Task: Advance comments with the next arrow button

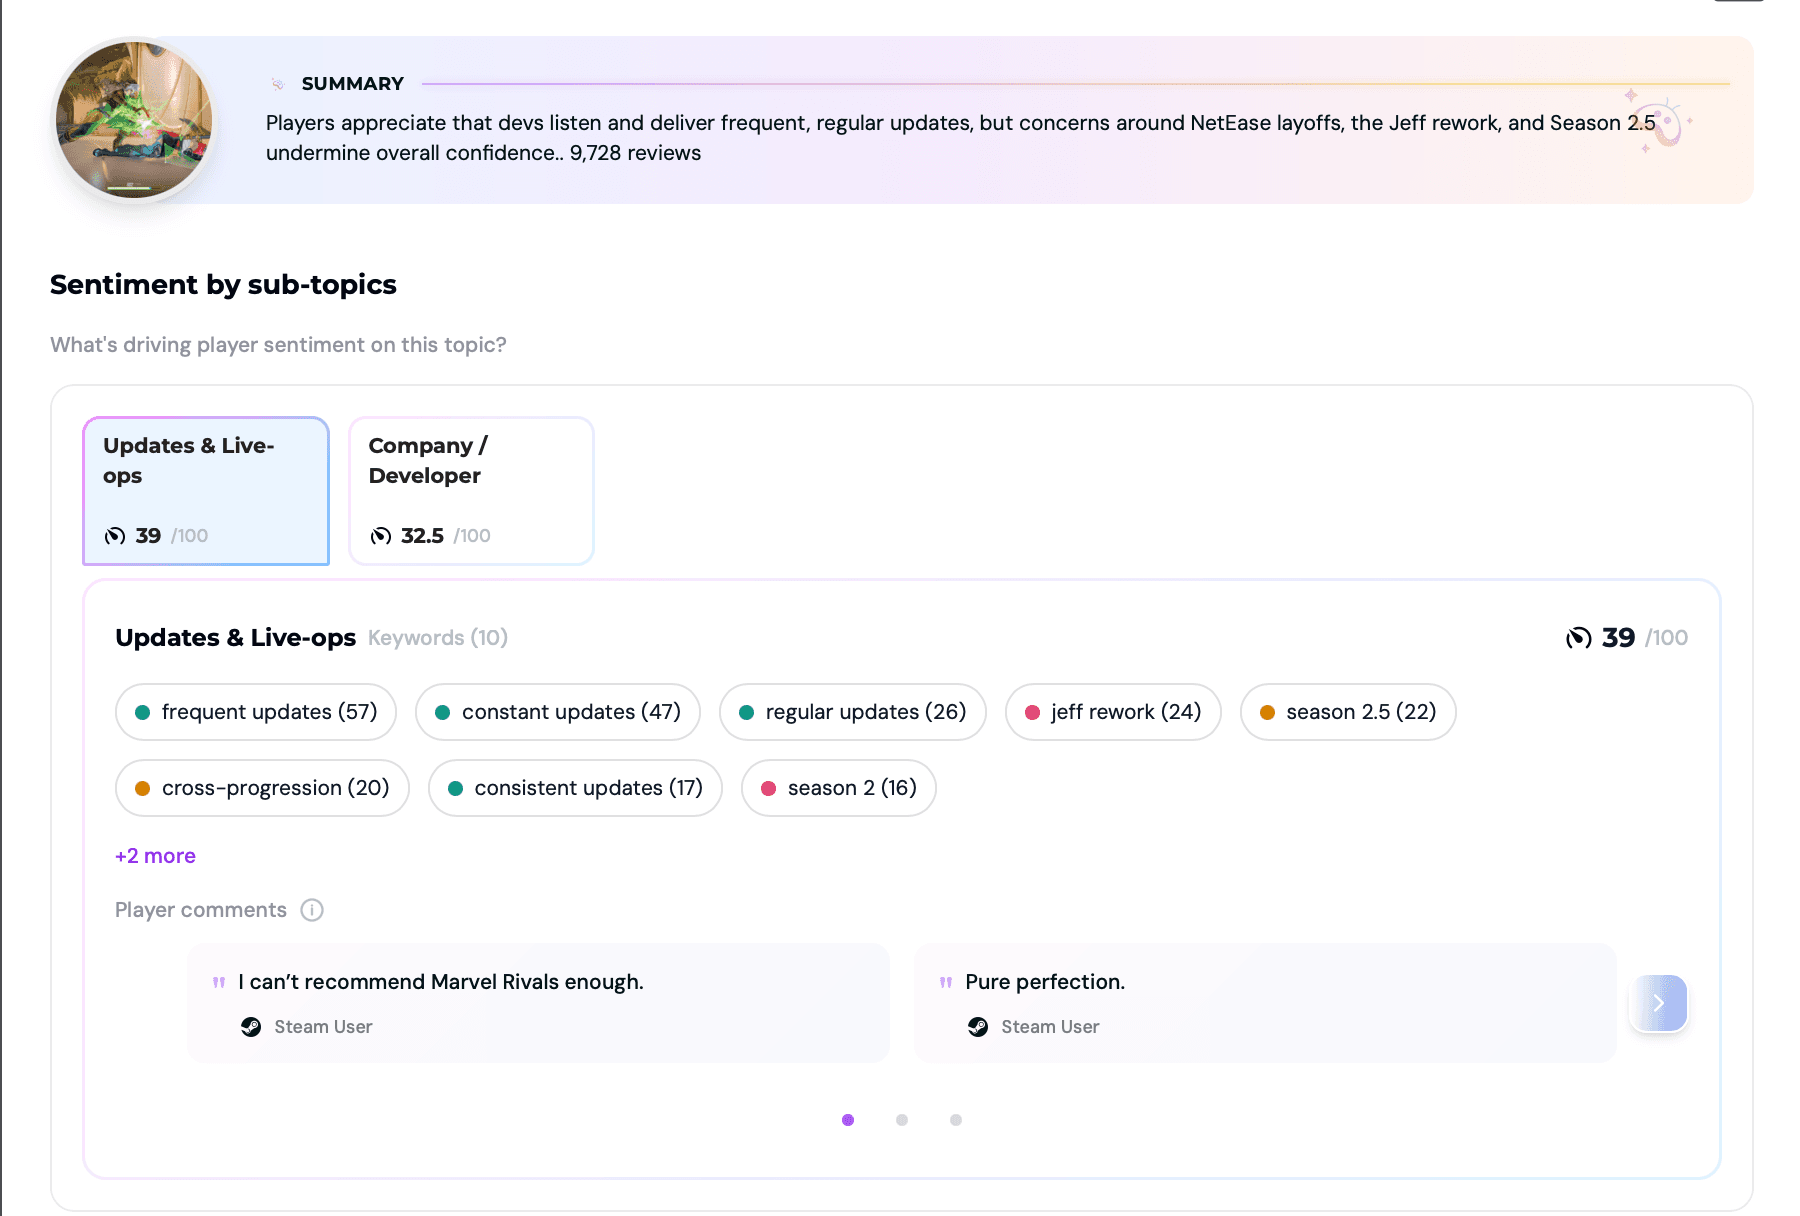Action: coord(1658,1003)
